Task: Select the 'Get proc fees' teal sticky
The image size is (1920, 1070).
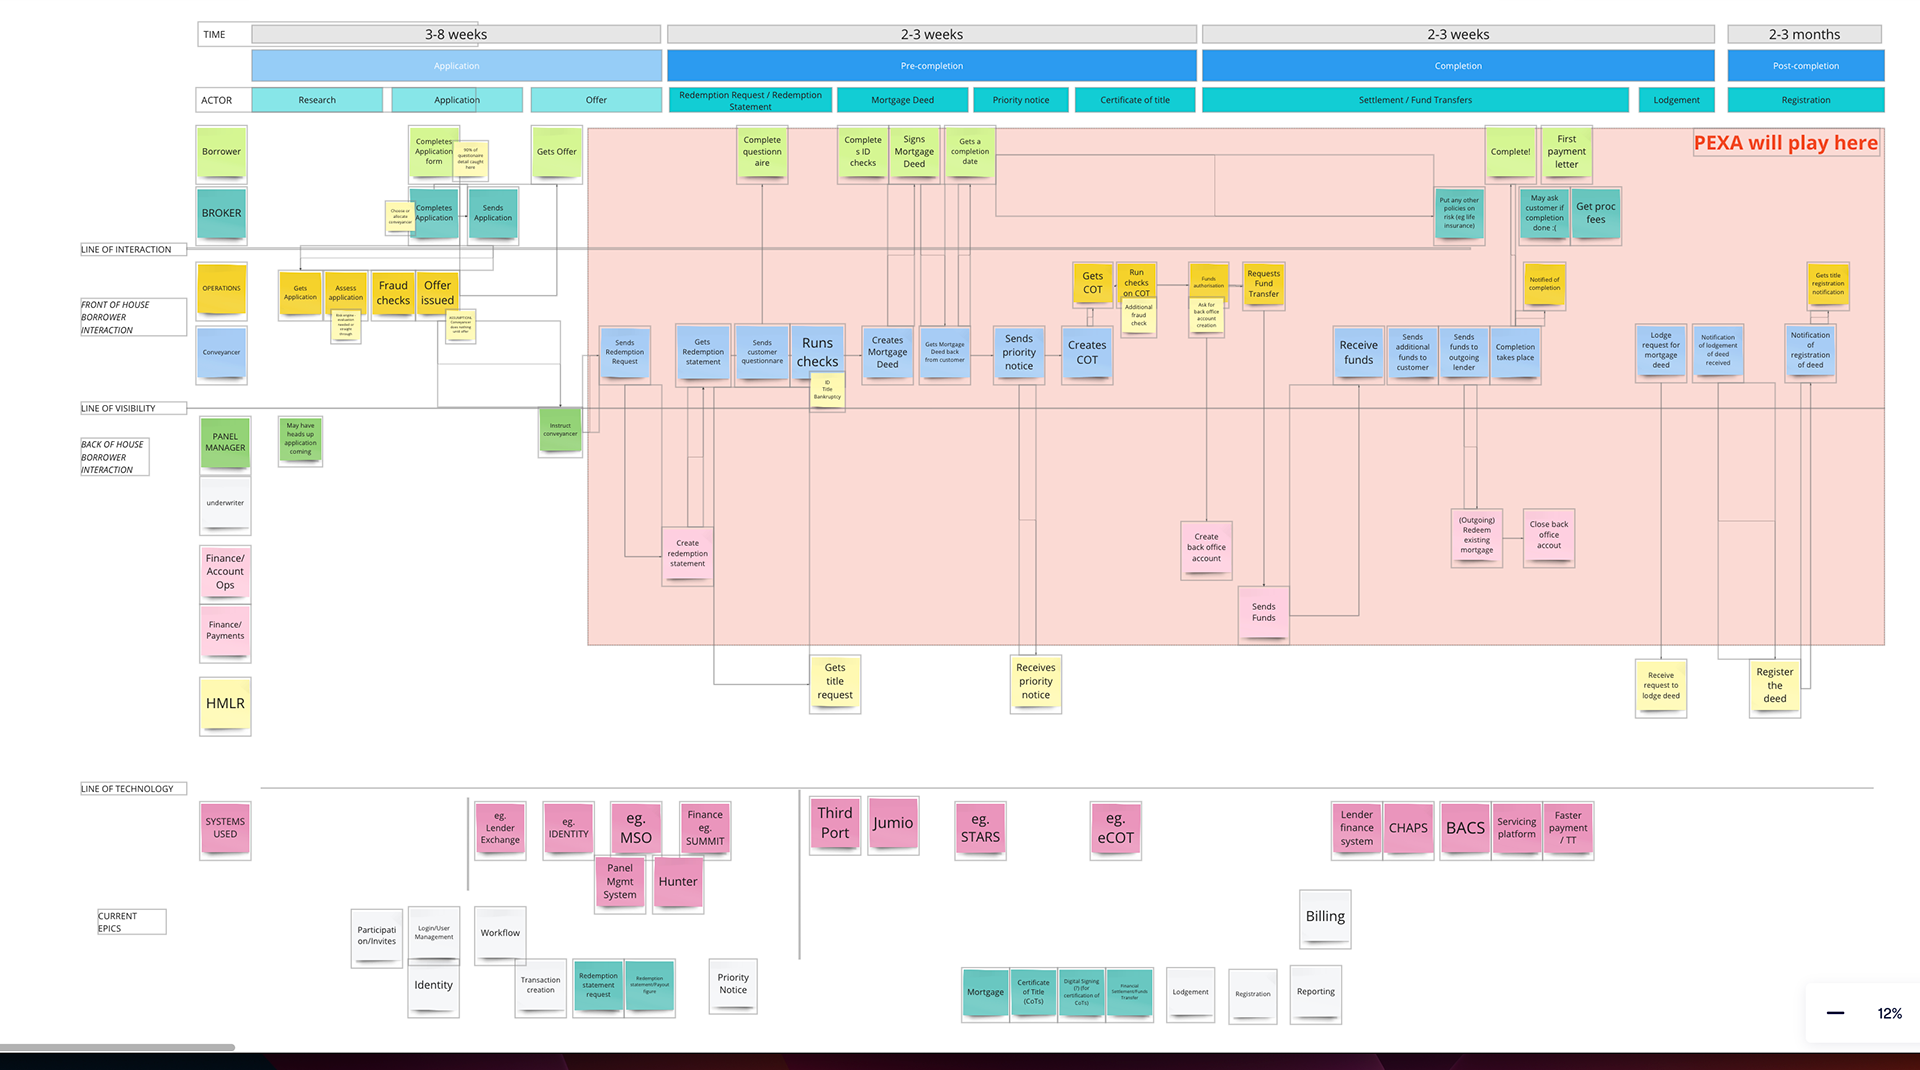Action: pos(1596,213)
